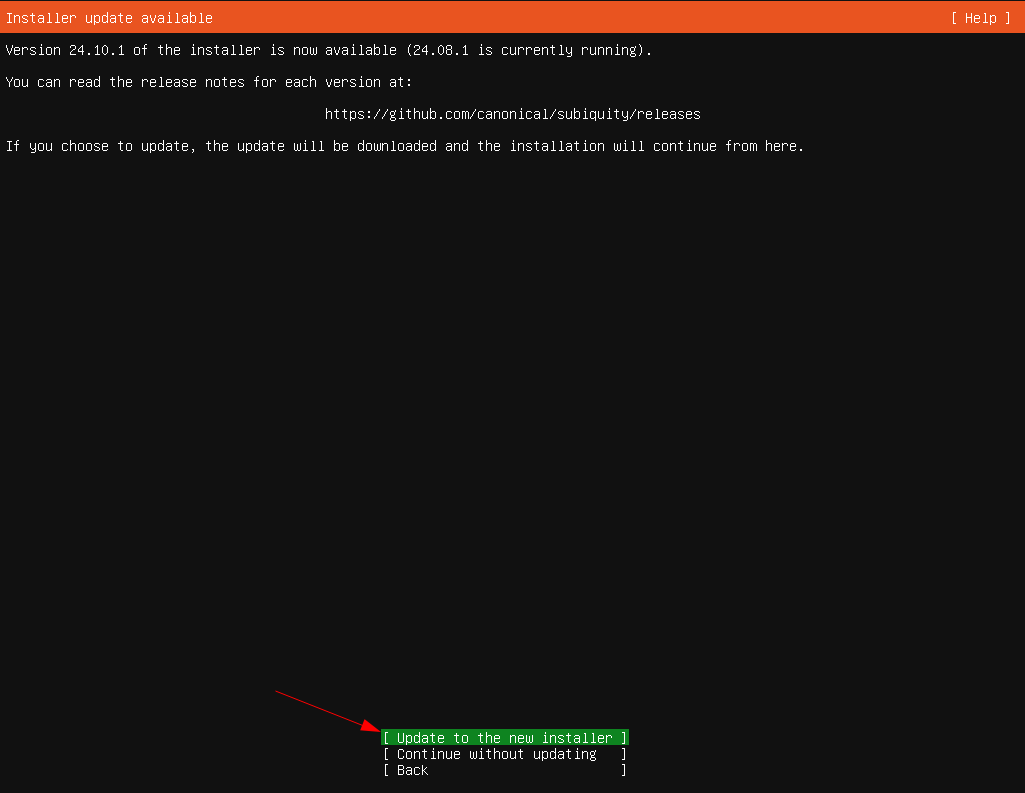Click the 'Installer update available' title
Screen dimensions: 1025x793
tap(109, 18)
